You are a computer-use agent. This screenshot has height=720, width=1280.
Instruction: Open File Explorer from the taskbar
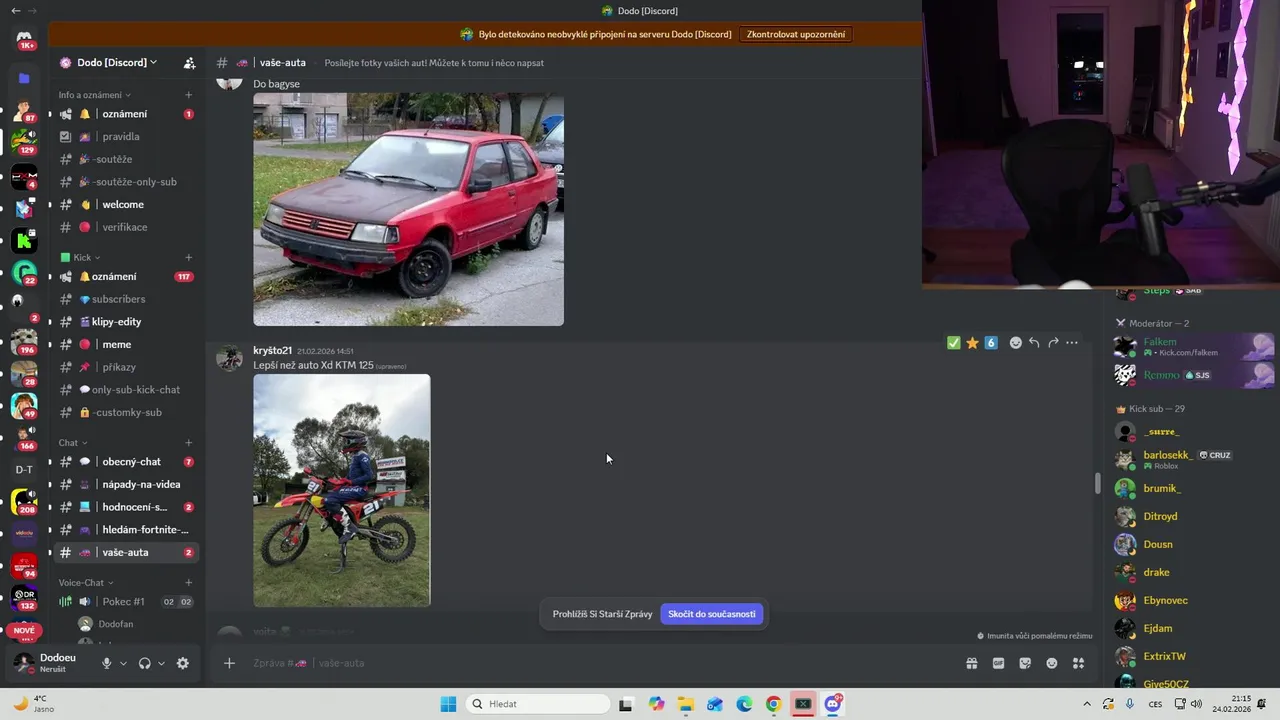686,704
